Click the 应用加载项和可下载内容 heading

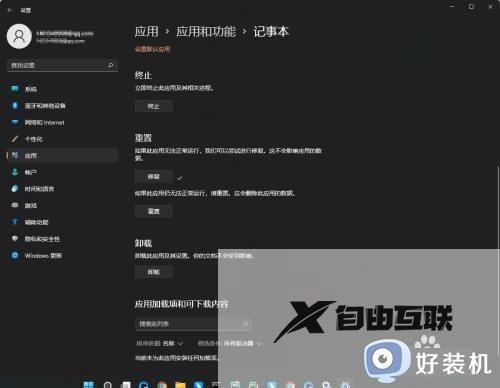182,304
